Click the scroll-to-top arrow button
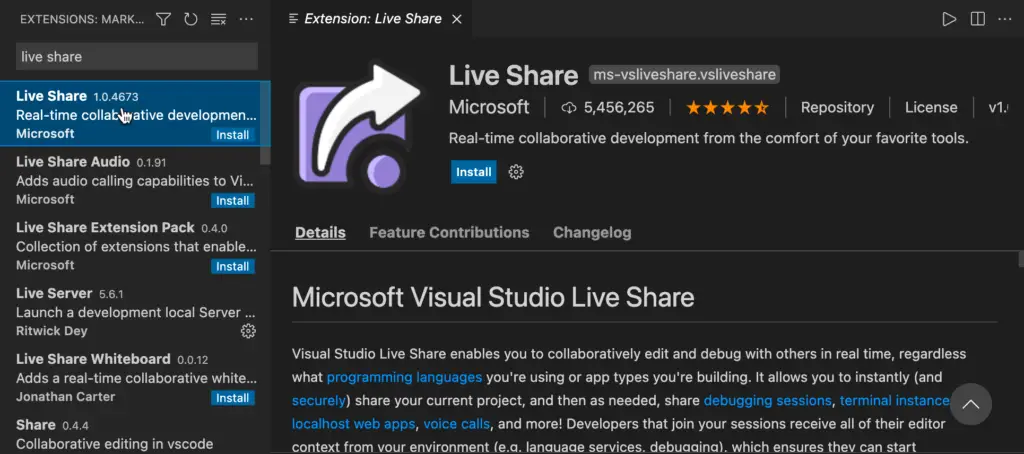 (x=970, y=404)
